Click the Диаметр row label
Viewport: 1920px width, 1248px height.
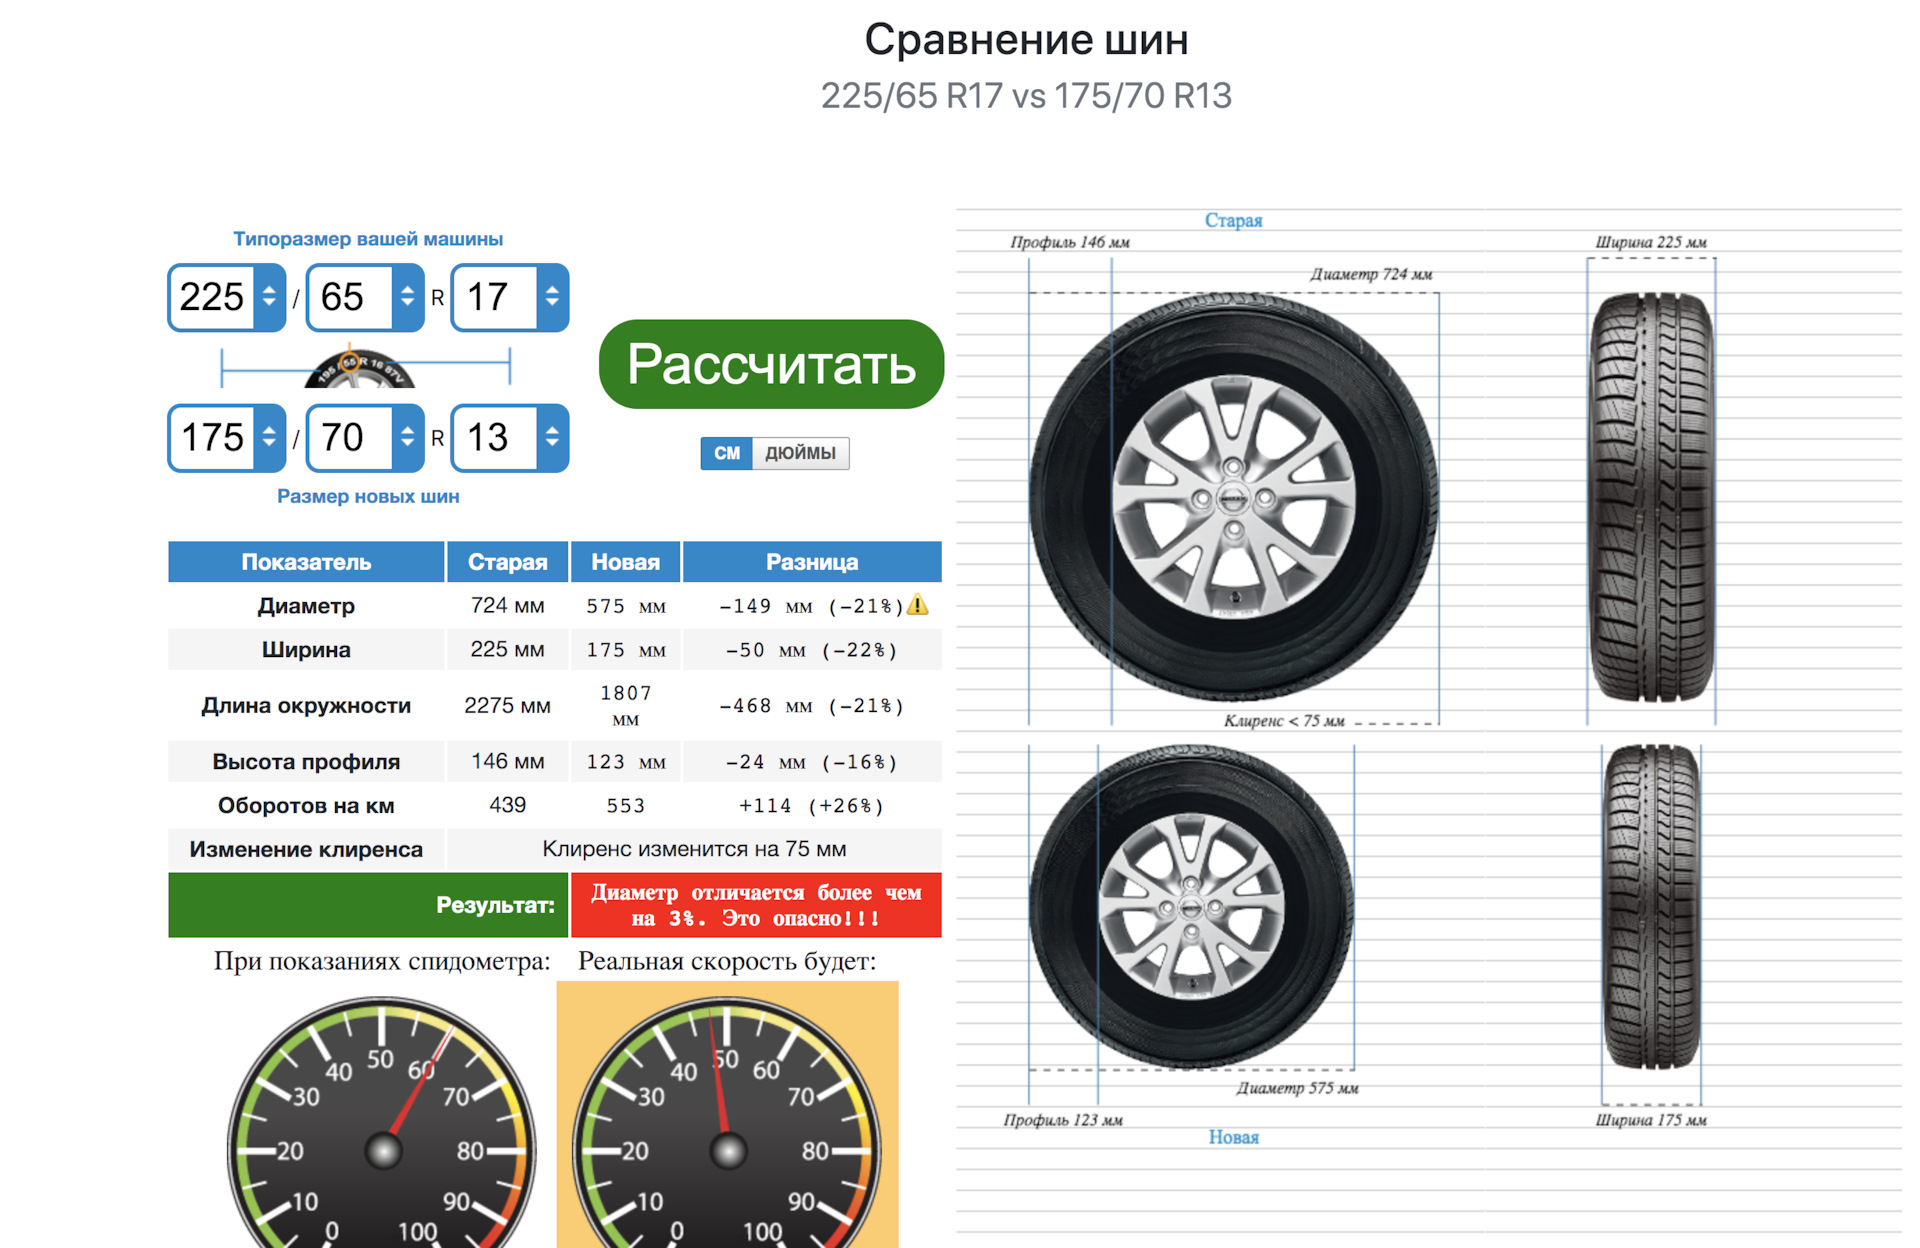pyautogui.click(x=306, y=606)
